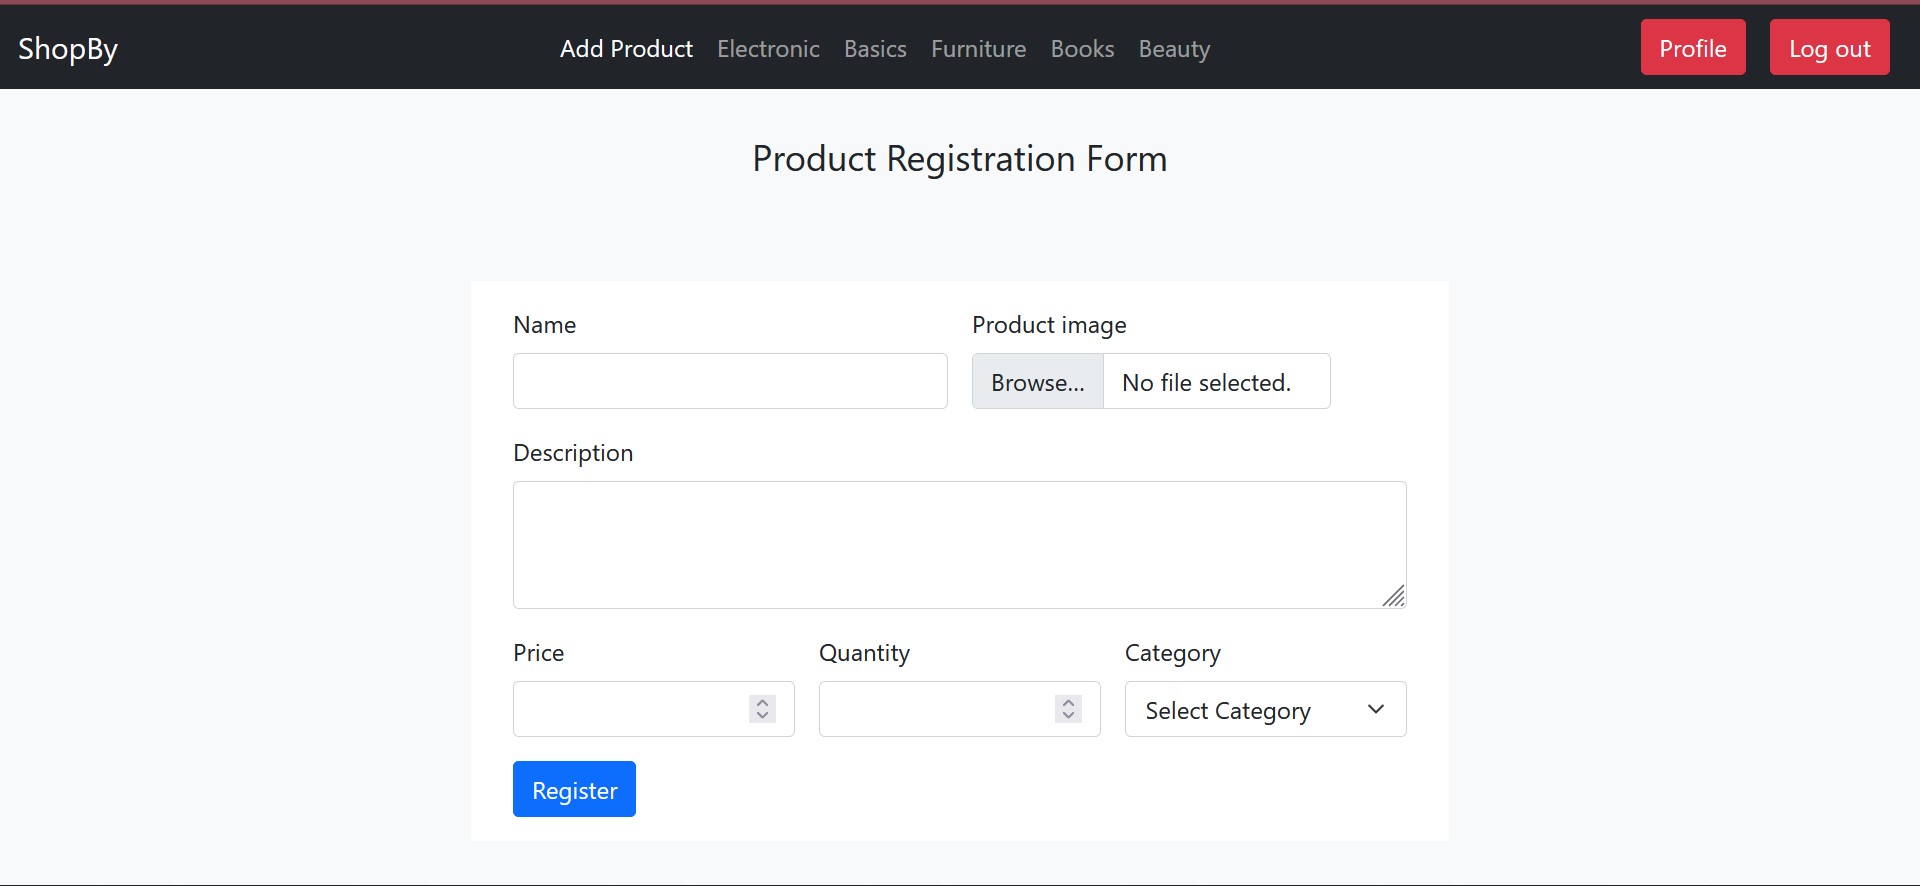Click inside the Price field
Viewport: 1920px width, 886px height.
click(x=630, y=709)
